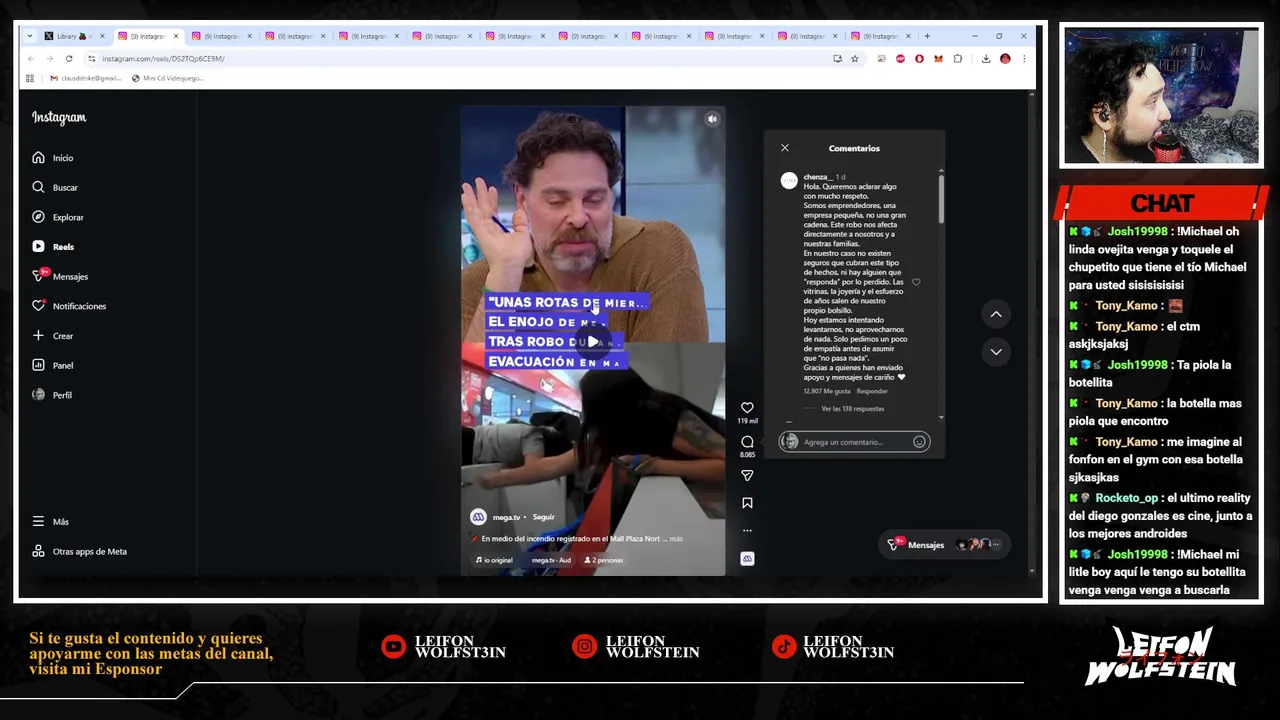Share the reel with paper plane icon
1280x720 pixels.
(747, 476)
